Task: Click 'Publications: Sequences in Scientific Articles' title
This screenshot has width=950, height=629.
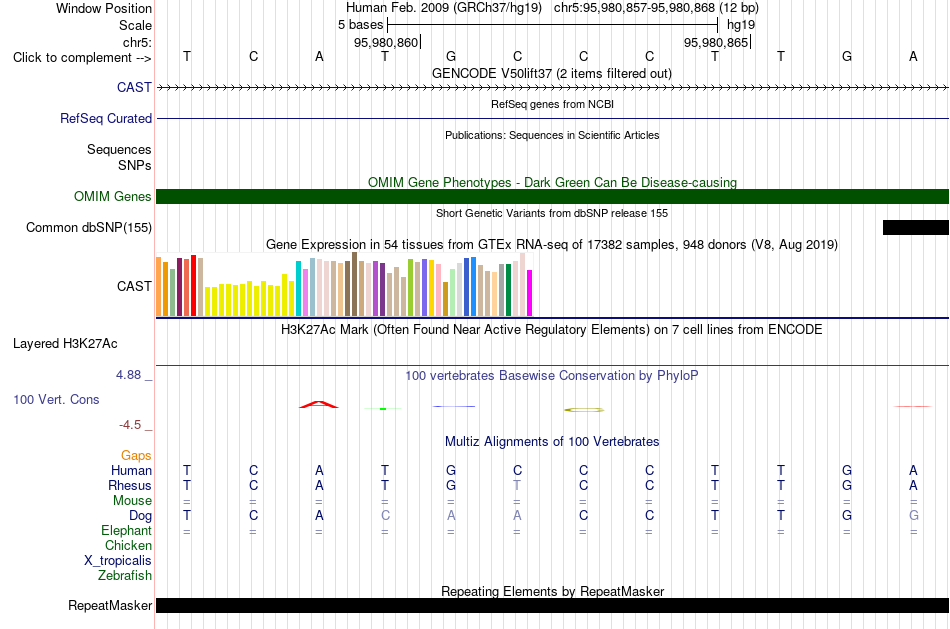Action: pyautogui.click(x=552, y=135)
